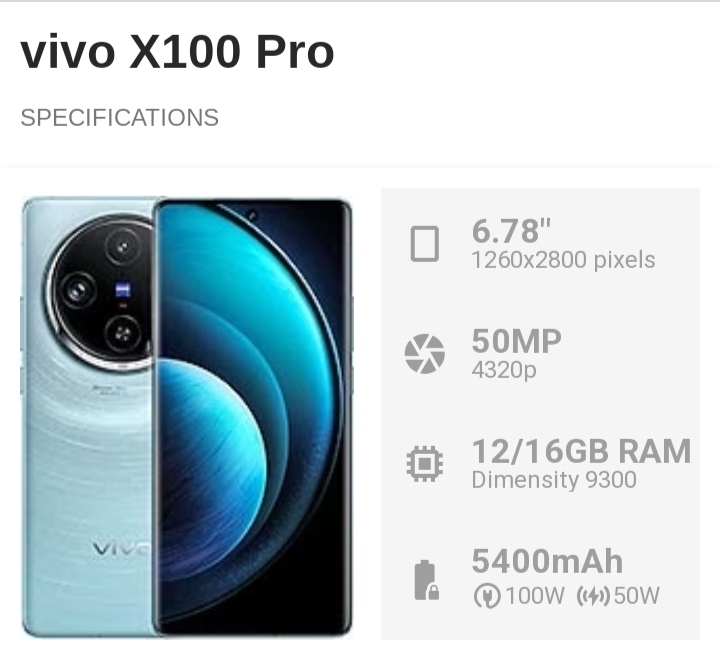This screenshot has width=720, height=656.
Task: Click the wired charging plug icon
Action: pyautogui.click(x=487, y=596)
